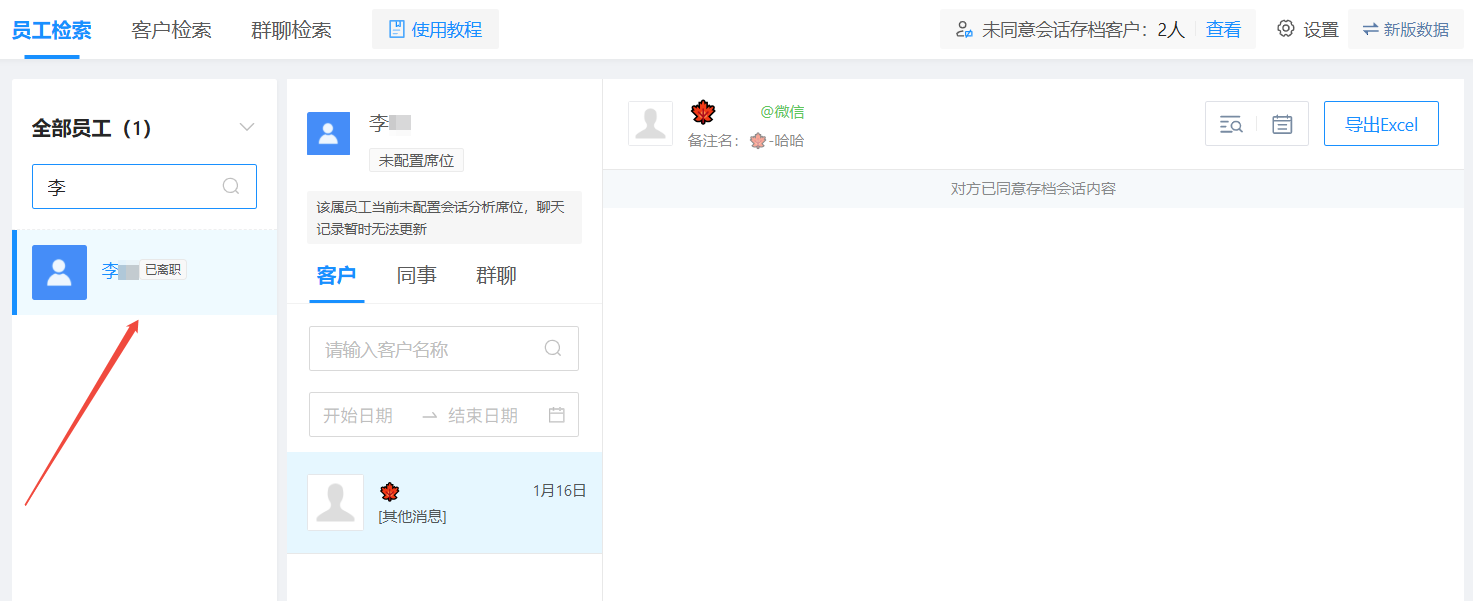Click the 导出Excel button

tap(1381, 124)
